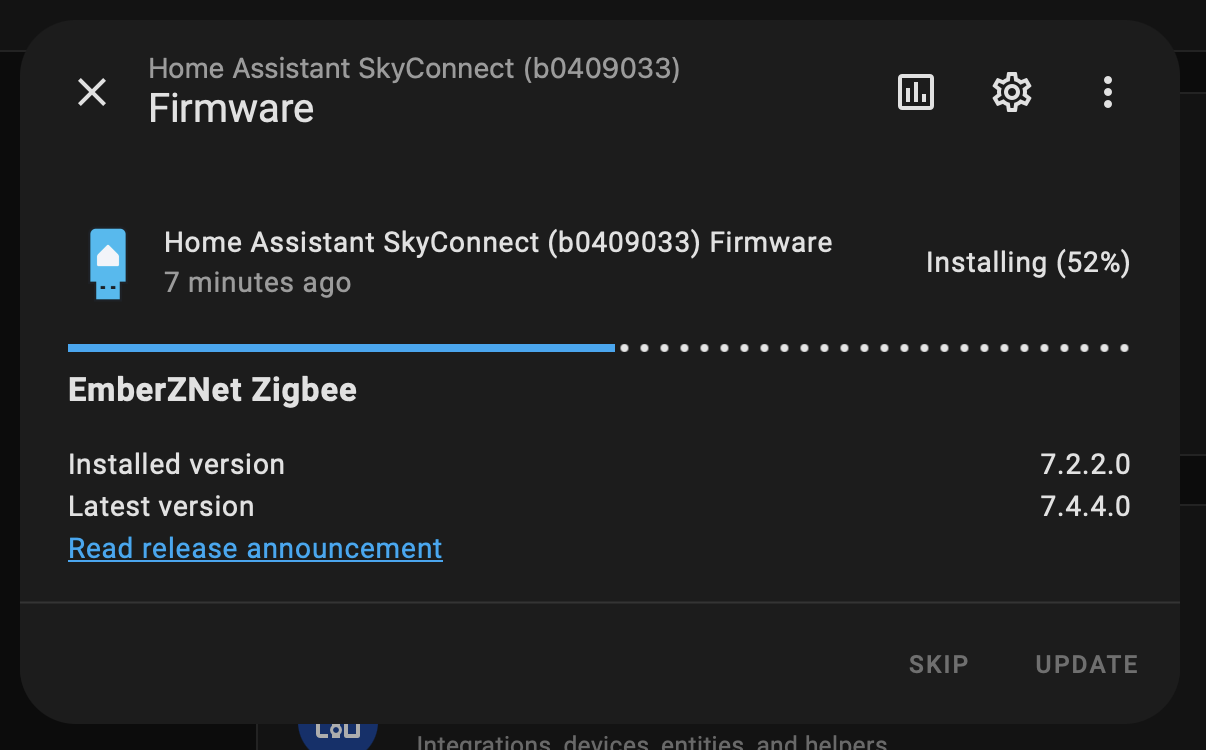Screen dimensions: 1206x750
Task: Click the 7 minutes ago timestamp
Action: (x=258, y=283)
